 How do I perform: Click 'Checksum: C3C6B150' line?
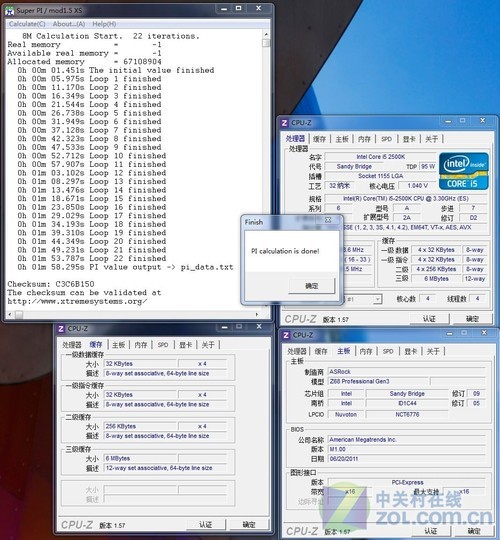pyautogui.click(x=51, y=284)
